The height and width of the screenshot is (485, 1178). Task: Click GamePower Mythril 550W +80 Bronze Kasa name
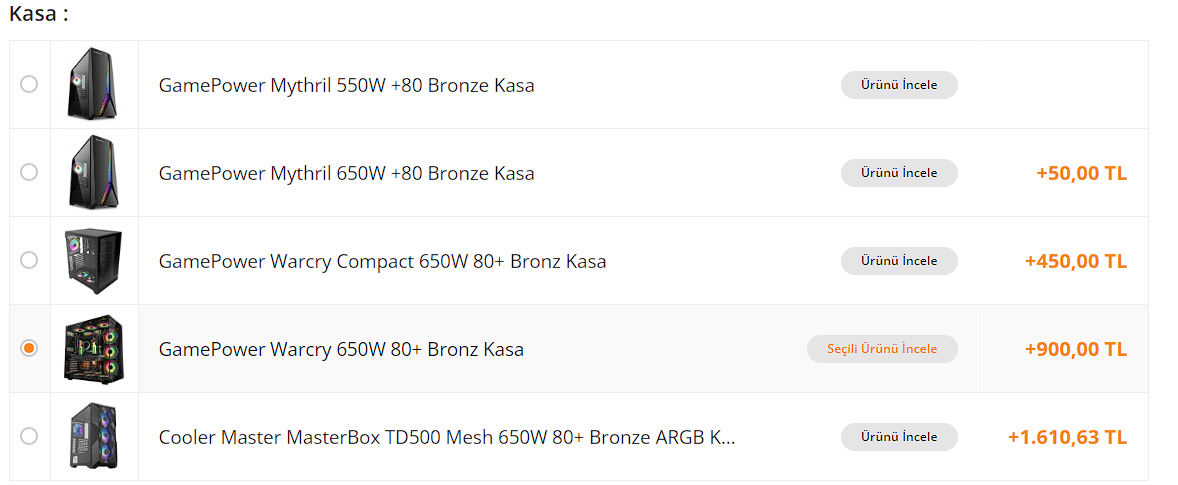click(x=346, y=85)
